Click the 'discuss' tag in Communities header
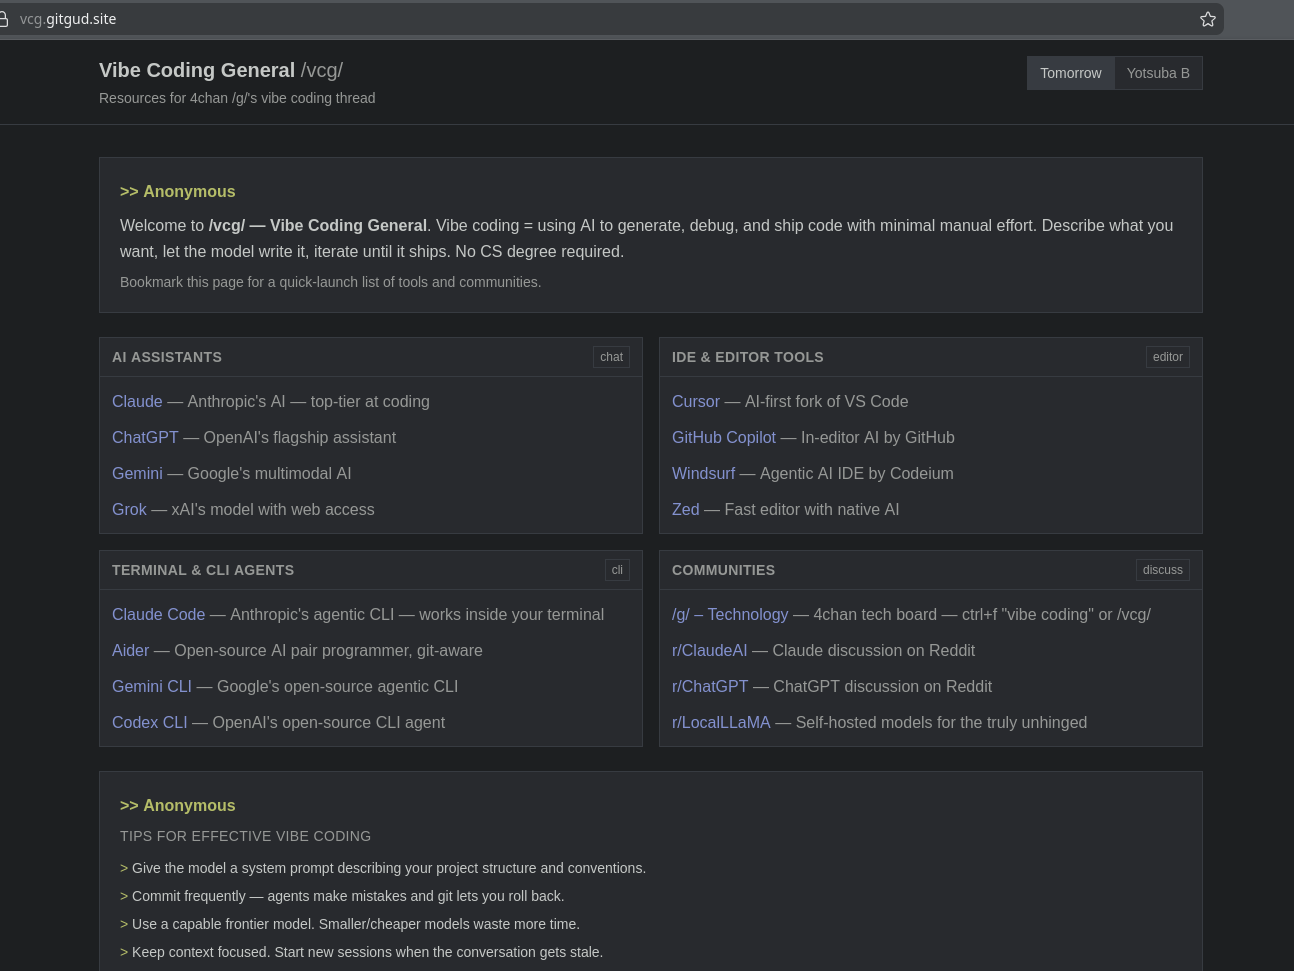1294x971 pixels. pos(1162,570)
